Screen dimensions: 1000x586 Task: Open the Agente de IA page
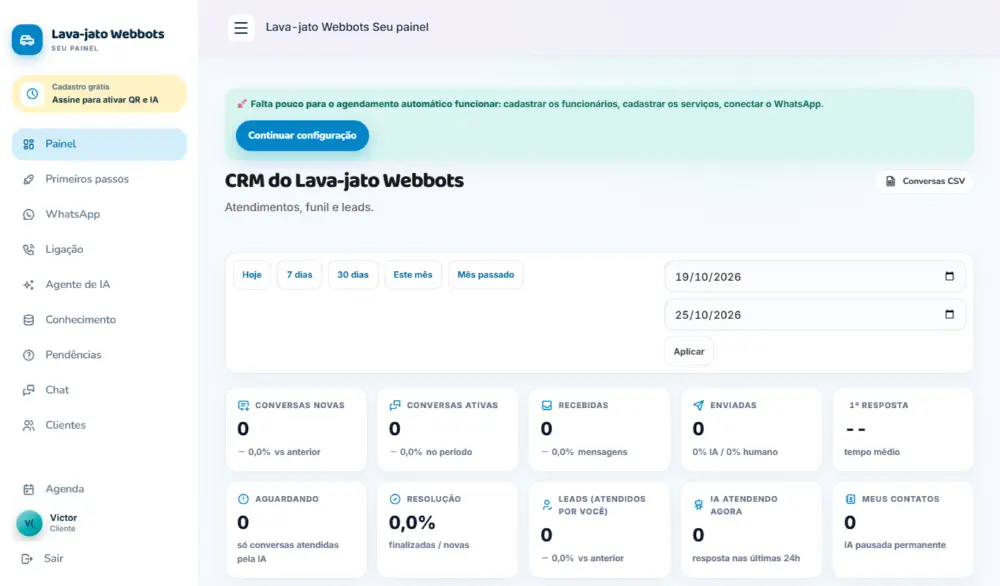(99, 284)
